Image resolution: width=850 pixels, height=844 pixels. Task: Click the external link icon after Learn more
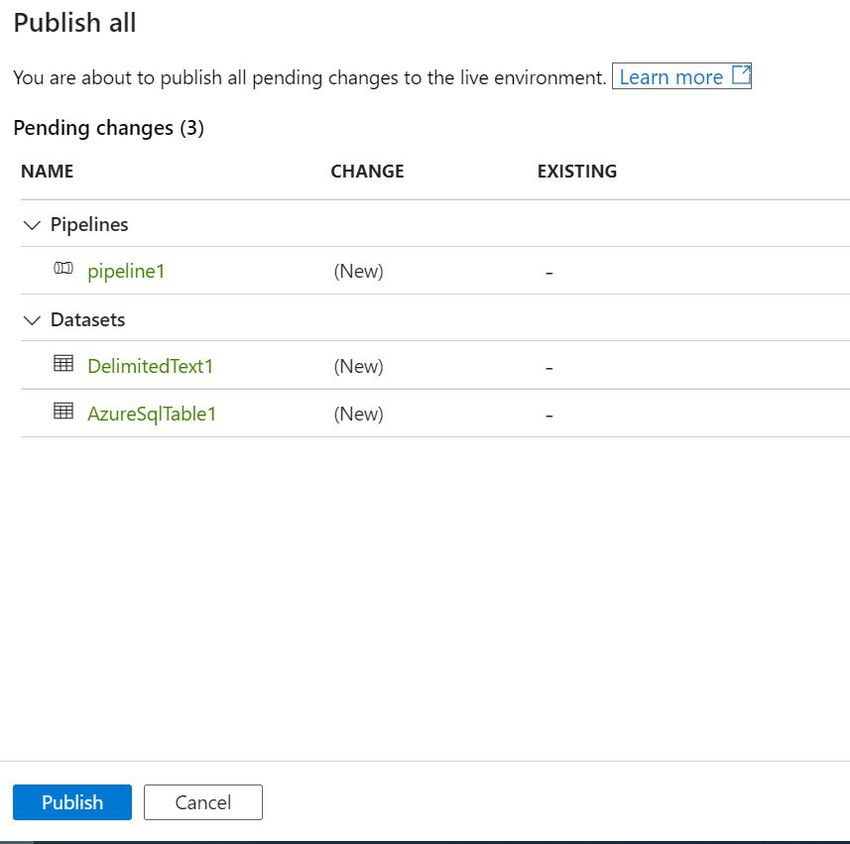[x=741, y=75]
